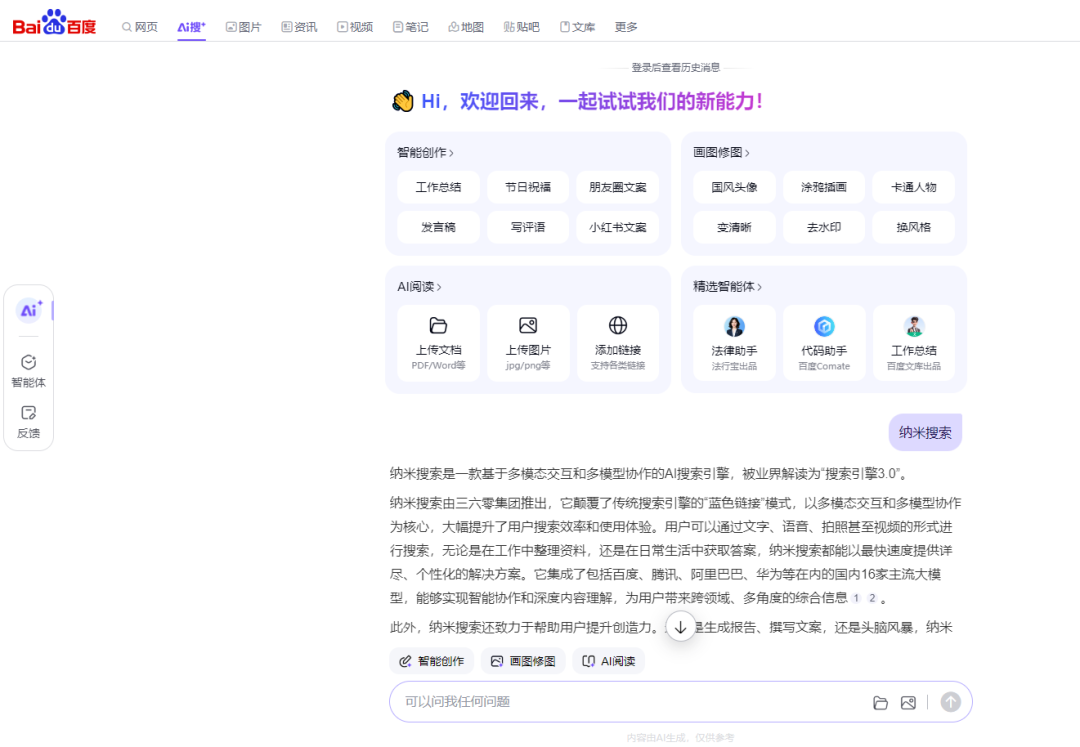Open the 代码助手 Comate icon
Image resolution: width=1080 pixels, height=747 pixels.
(x=824, y=326)
